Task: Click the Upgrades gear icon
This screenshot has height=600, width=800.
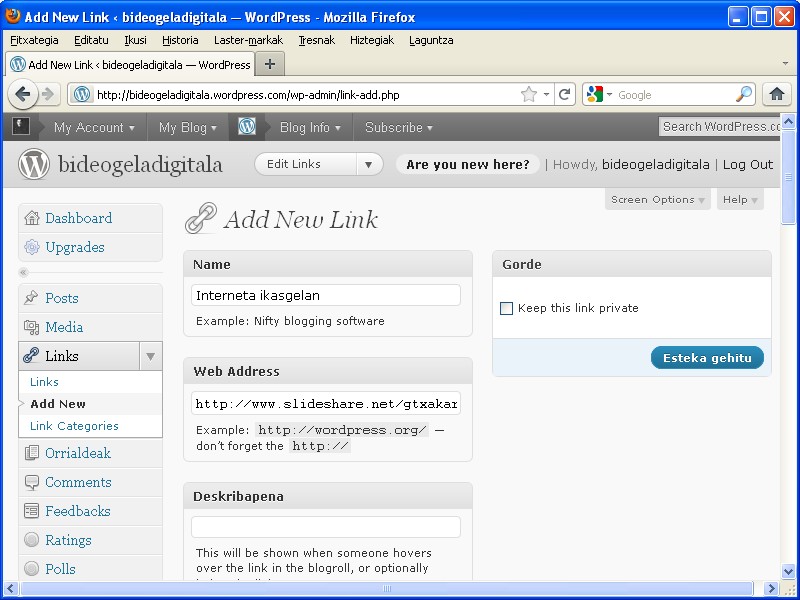Action: [x=32, y=247]
